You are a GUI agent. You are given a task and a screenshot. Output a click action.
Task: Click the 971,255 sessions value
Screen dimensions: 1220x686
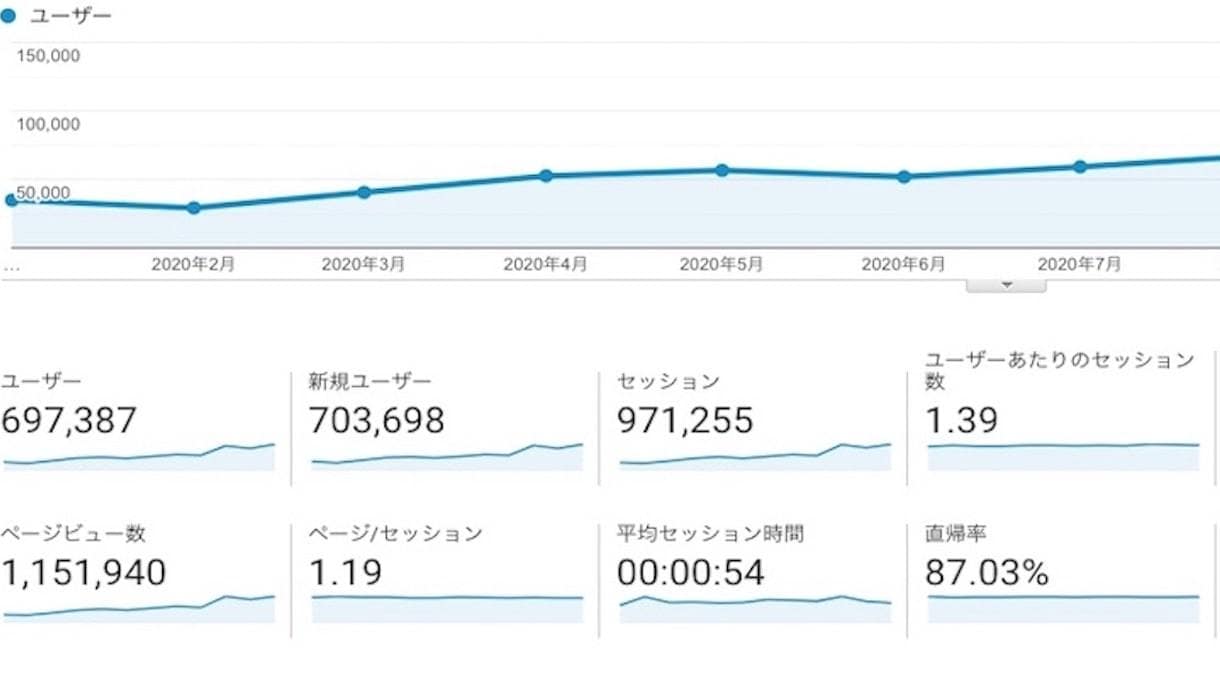(685, 421)
